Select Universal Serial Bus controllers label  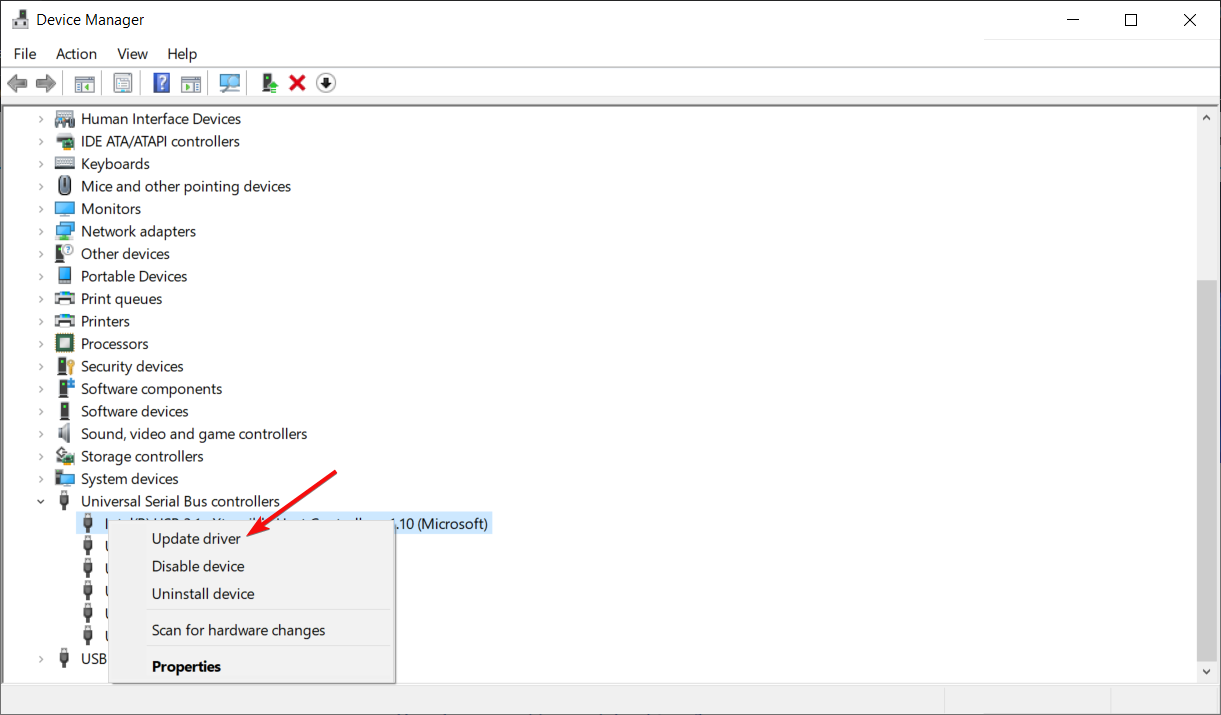[x=180, y=501]
